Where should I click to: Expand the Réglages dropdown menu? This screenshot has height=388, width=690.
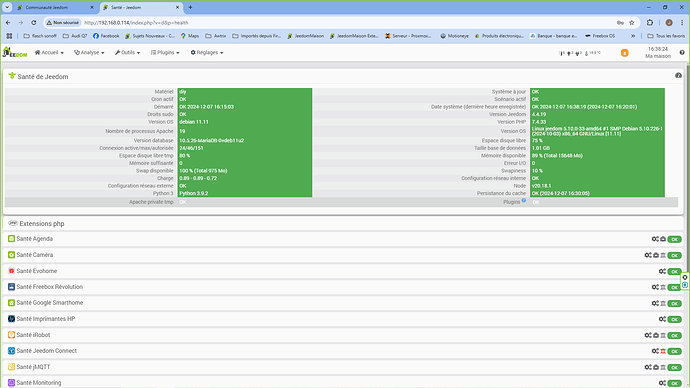click(x=207, y=52)
